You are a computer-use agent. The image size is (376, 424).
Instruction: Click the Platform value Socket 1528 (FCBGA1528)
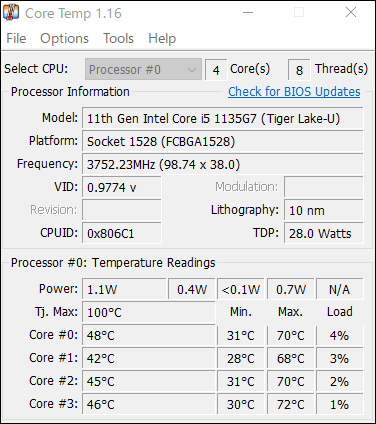[x=223, y=142]
